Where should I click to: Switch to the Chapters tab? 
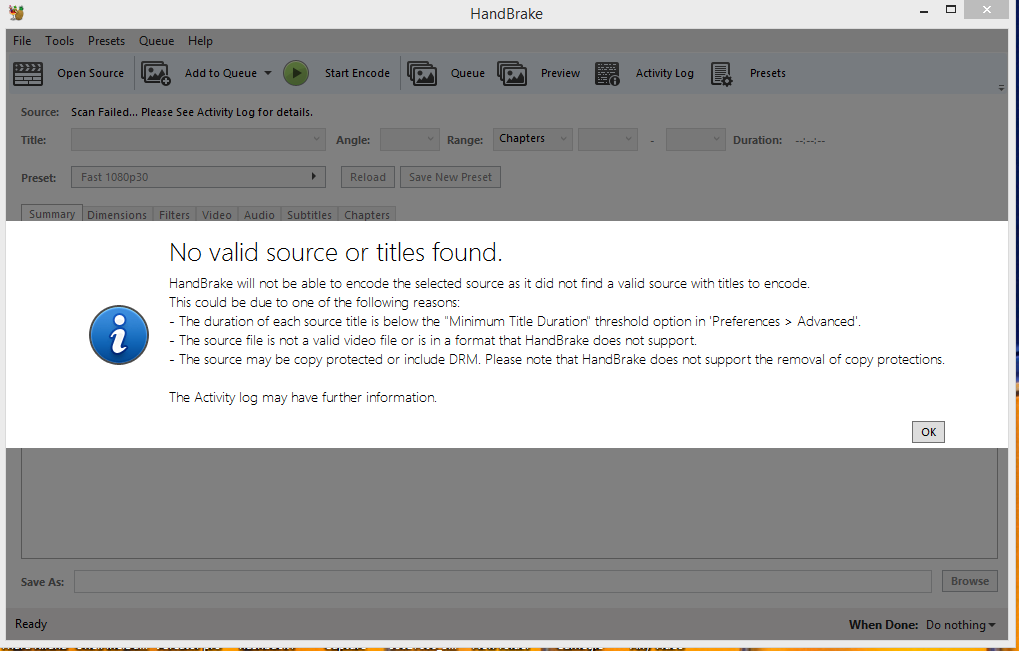pyautogui.click(x=367, y=214)
